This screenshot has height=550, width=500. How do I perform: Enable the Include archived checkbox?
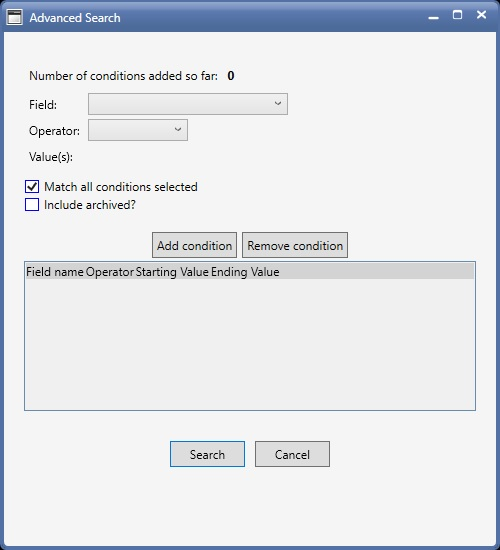tap(32, 205)
